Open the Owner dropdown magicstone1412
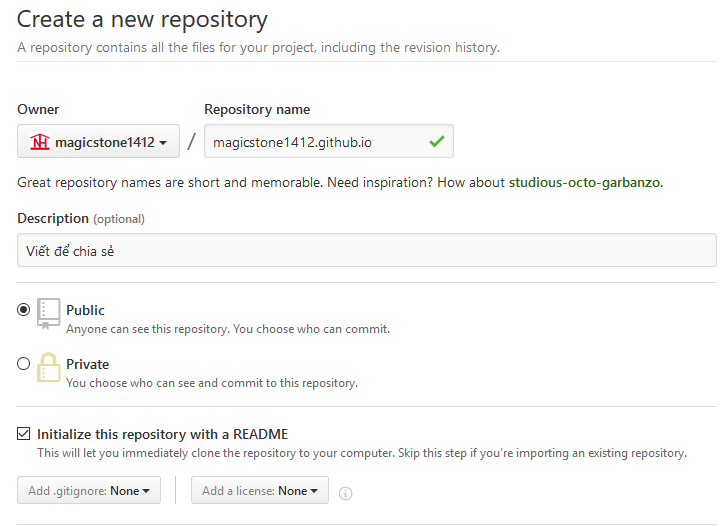This screenshot has height=526, width=725. tap(98, 141)
